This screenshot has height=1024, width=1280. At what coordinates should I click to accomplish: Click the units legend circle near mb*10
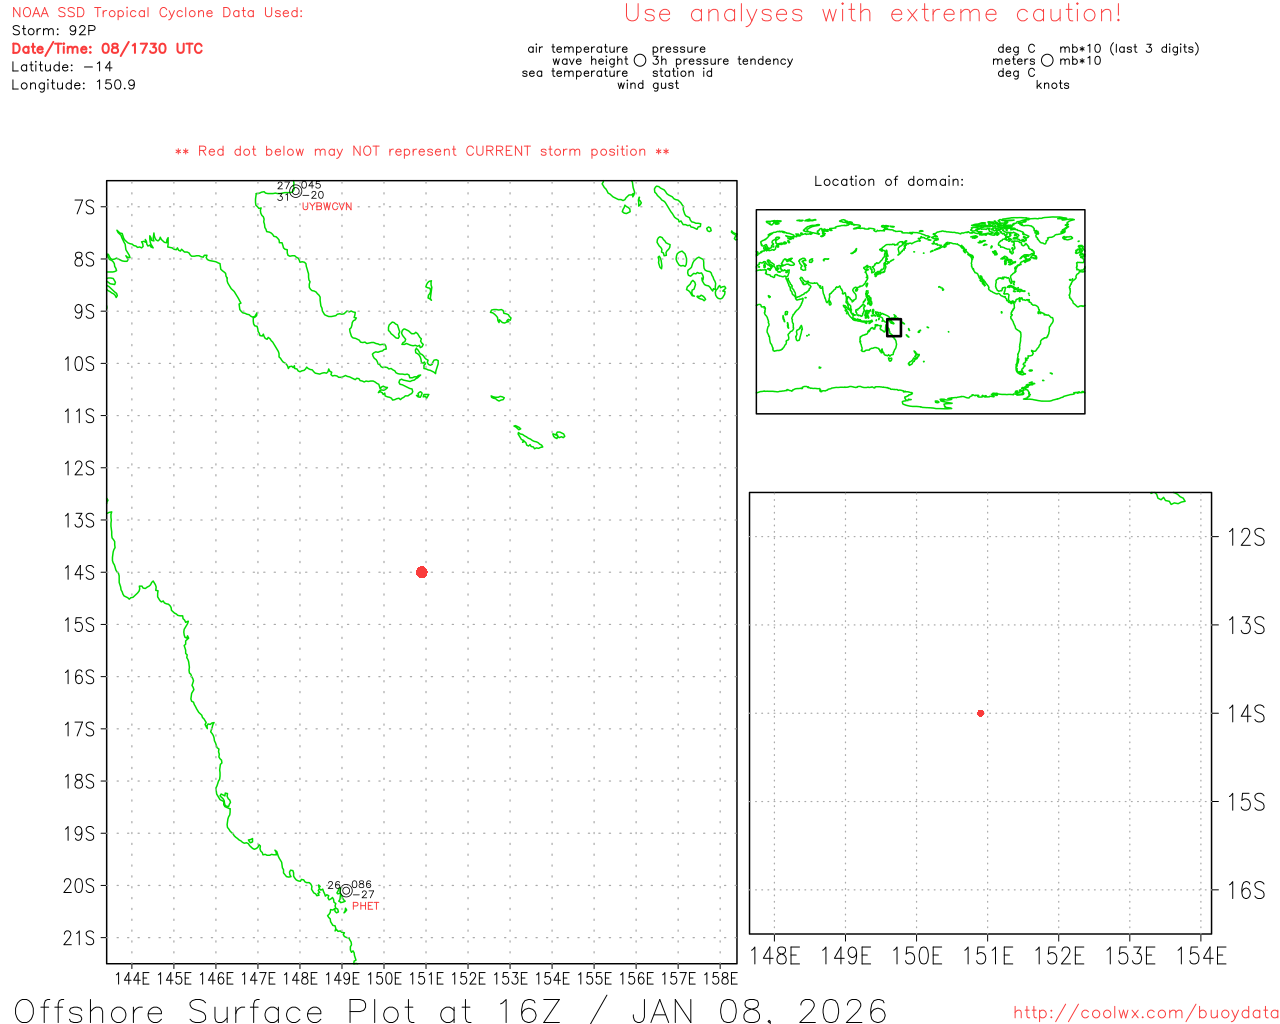(x=1047, y=61)
